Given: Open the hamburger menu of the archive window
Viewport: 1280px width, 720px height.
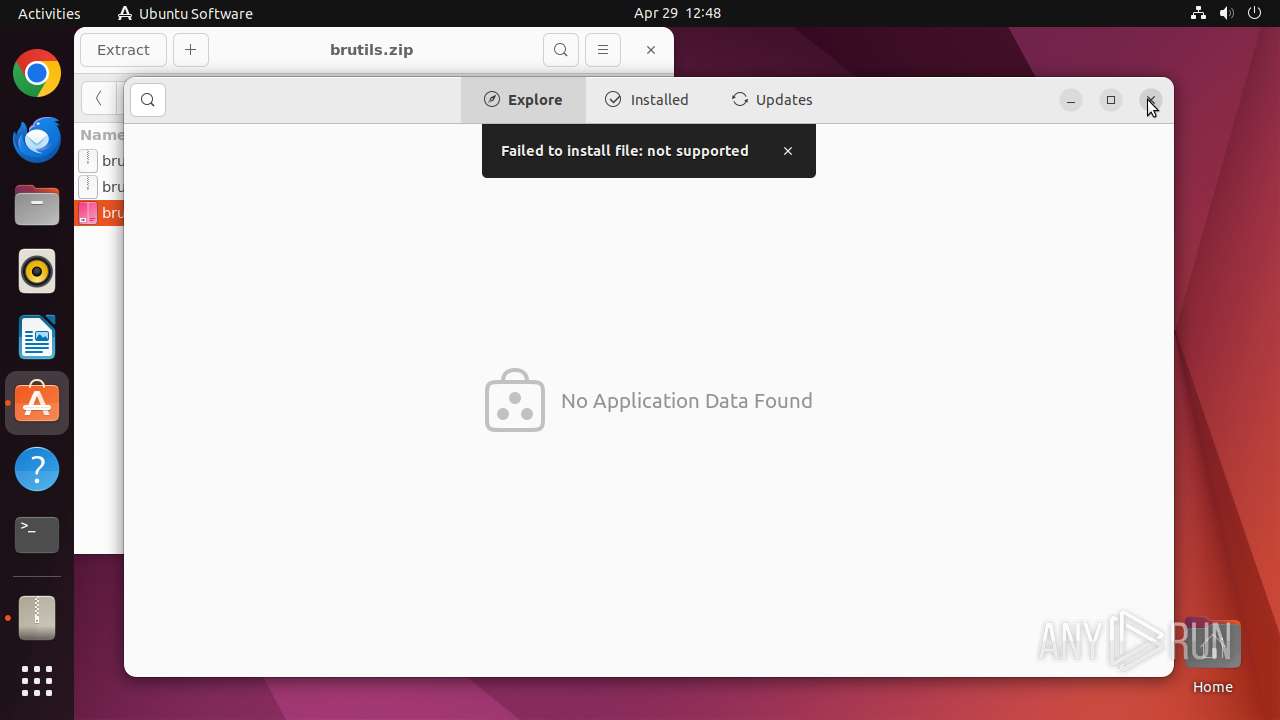Looking at the screenshot, I should tap(603, 50).
